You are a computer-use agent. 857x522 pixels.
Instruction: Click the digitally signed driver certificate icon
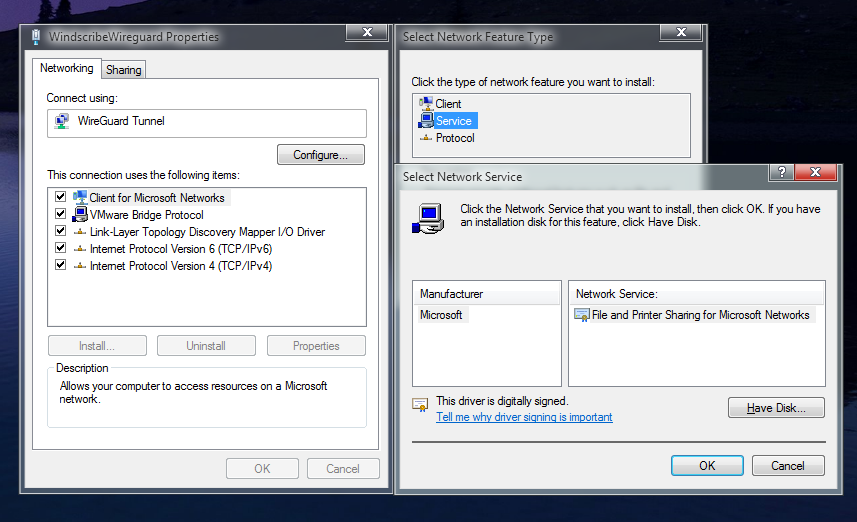pyautogui.click(x=421, y=404)
